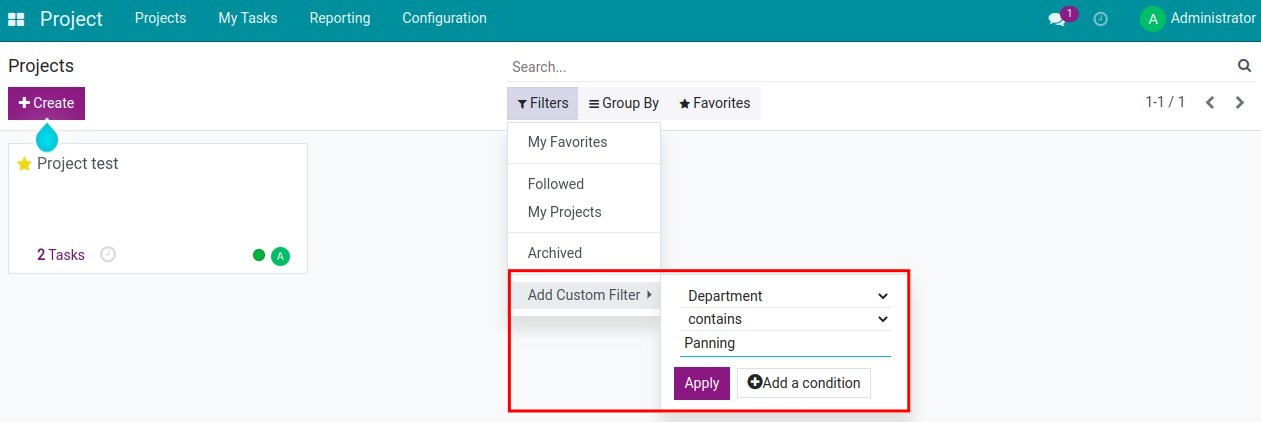Viewport: 1261px width, 422px height.
Task: Click the Apply button
Action: pyautogui.click(x=702, y=383)
